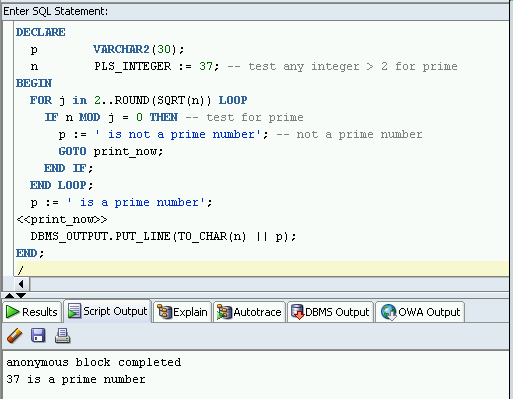The image size is (513, 399).
Task: Expand editor pane with down splitter arrow
Action: point(21,295)
